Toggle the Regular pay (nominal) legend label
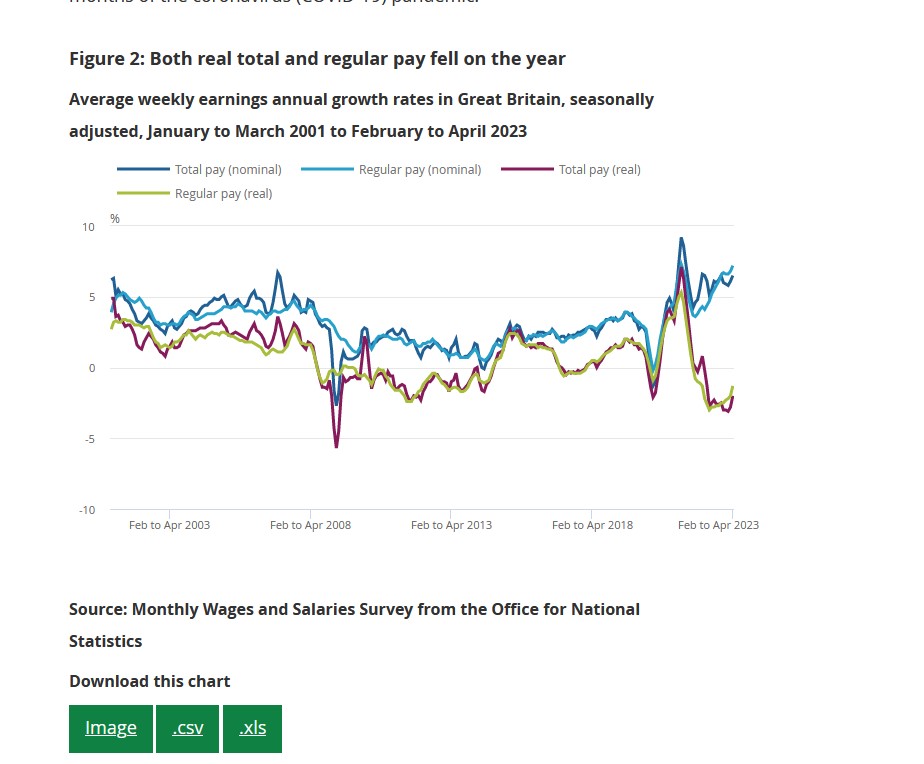924x764 pixels. (x=420, y=170)
